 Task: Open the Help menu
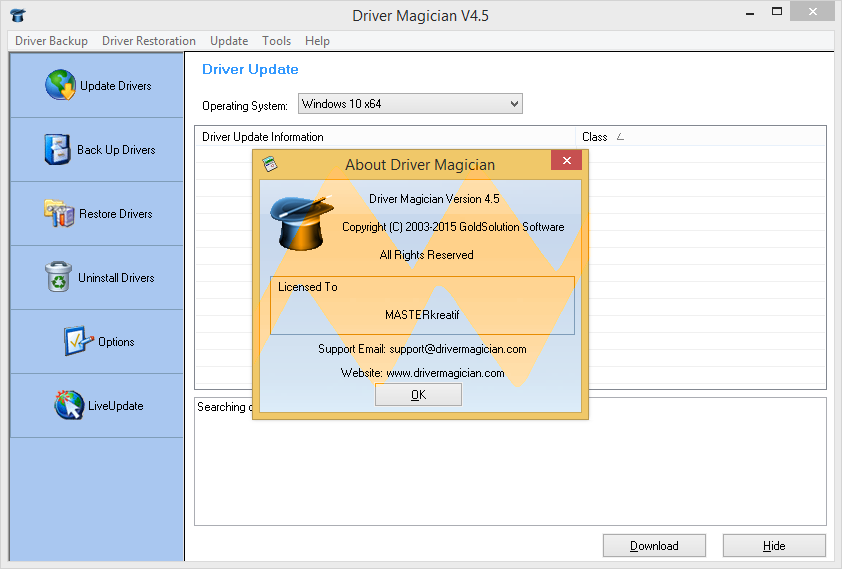click(x=317, y=41)
